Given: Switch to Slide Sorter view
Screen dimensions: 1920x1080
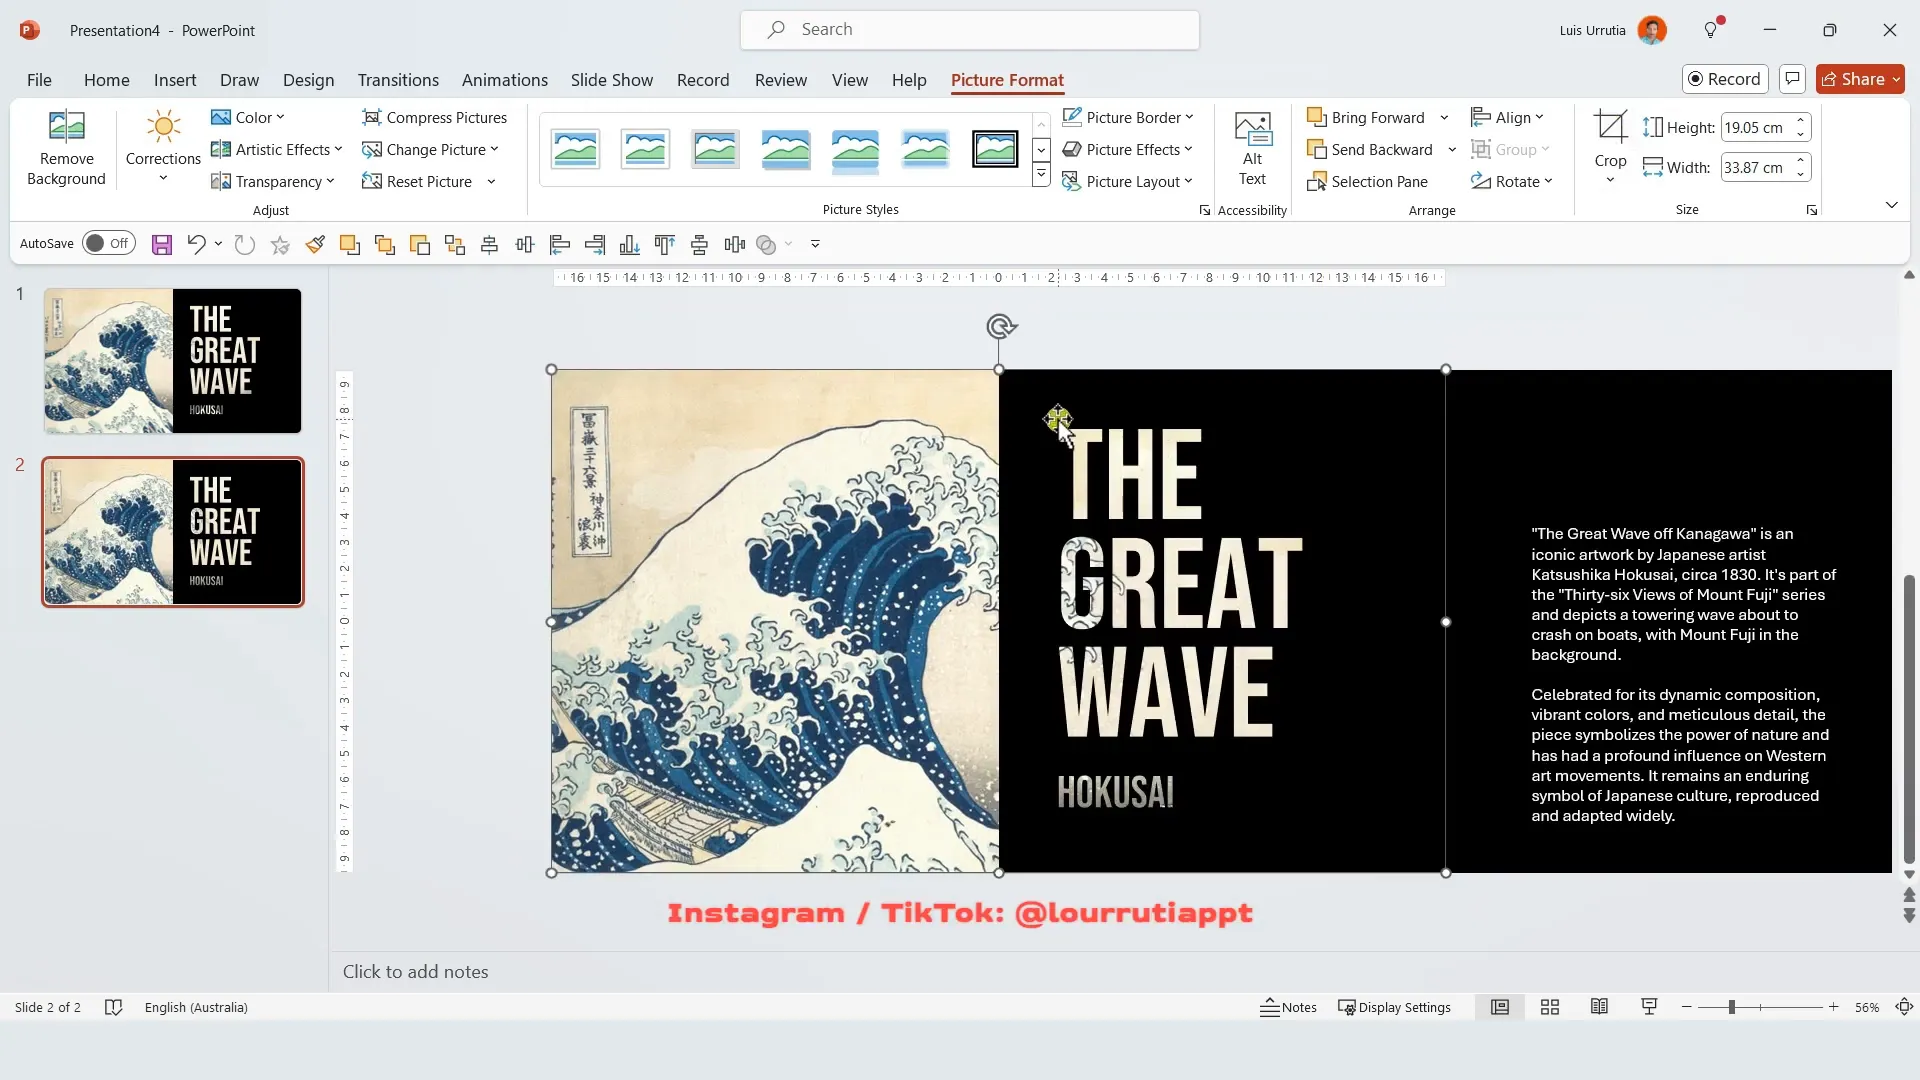Looking at the screenshot, I should (1550, 1007).
